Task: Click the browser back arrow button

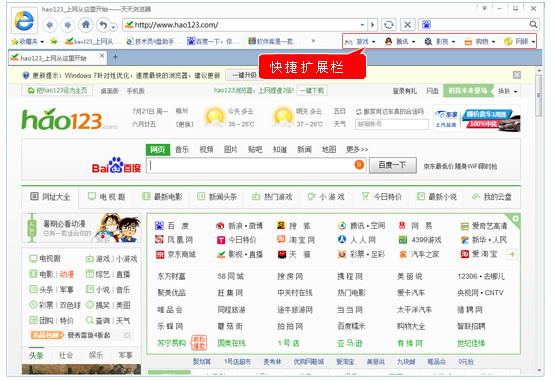Action: coord(49,25)
